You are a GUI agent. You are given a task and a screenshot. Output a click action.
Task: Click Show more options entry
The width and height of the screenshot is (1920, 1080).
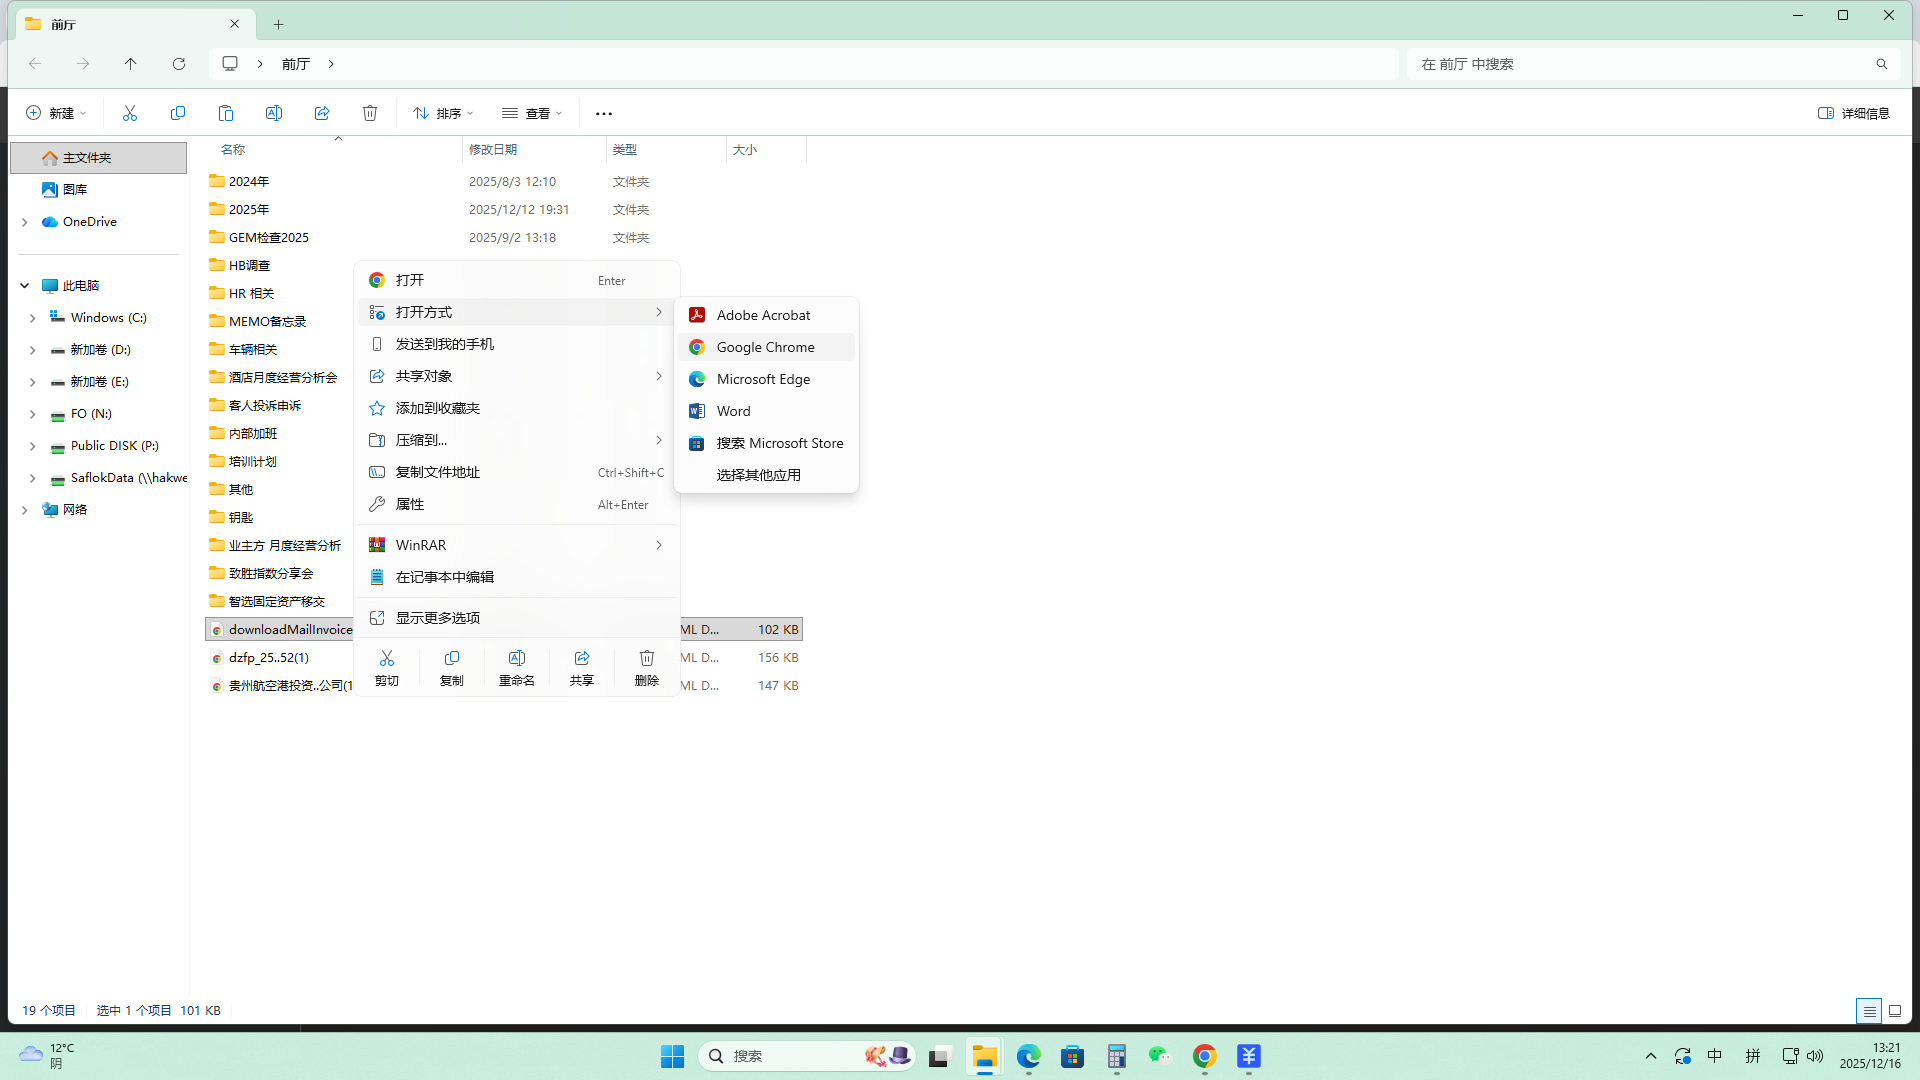[x=438, y=618]
